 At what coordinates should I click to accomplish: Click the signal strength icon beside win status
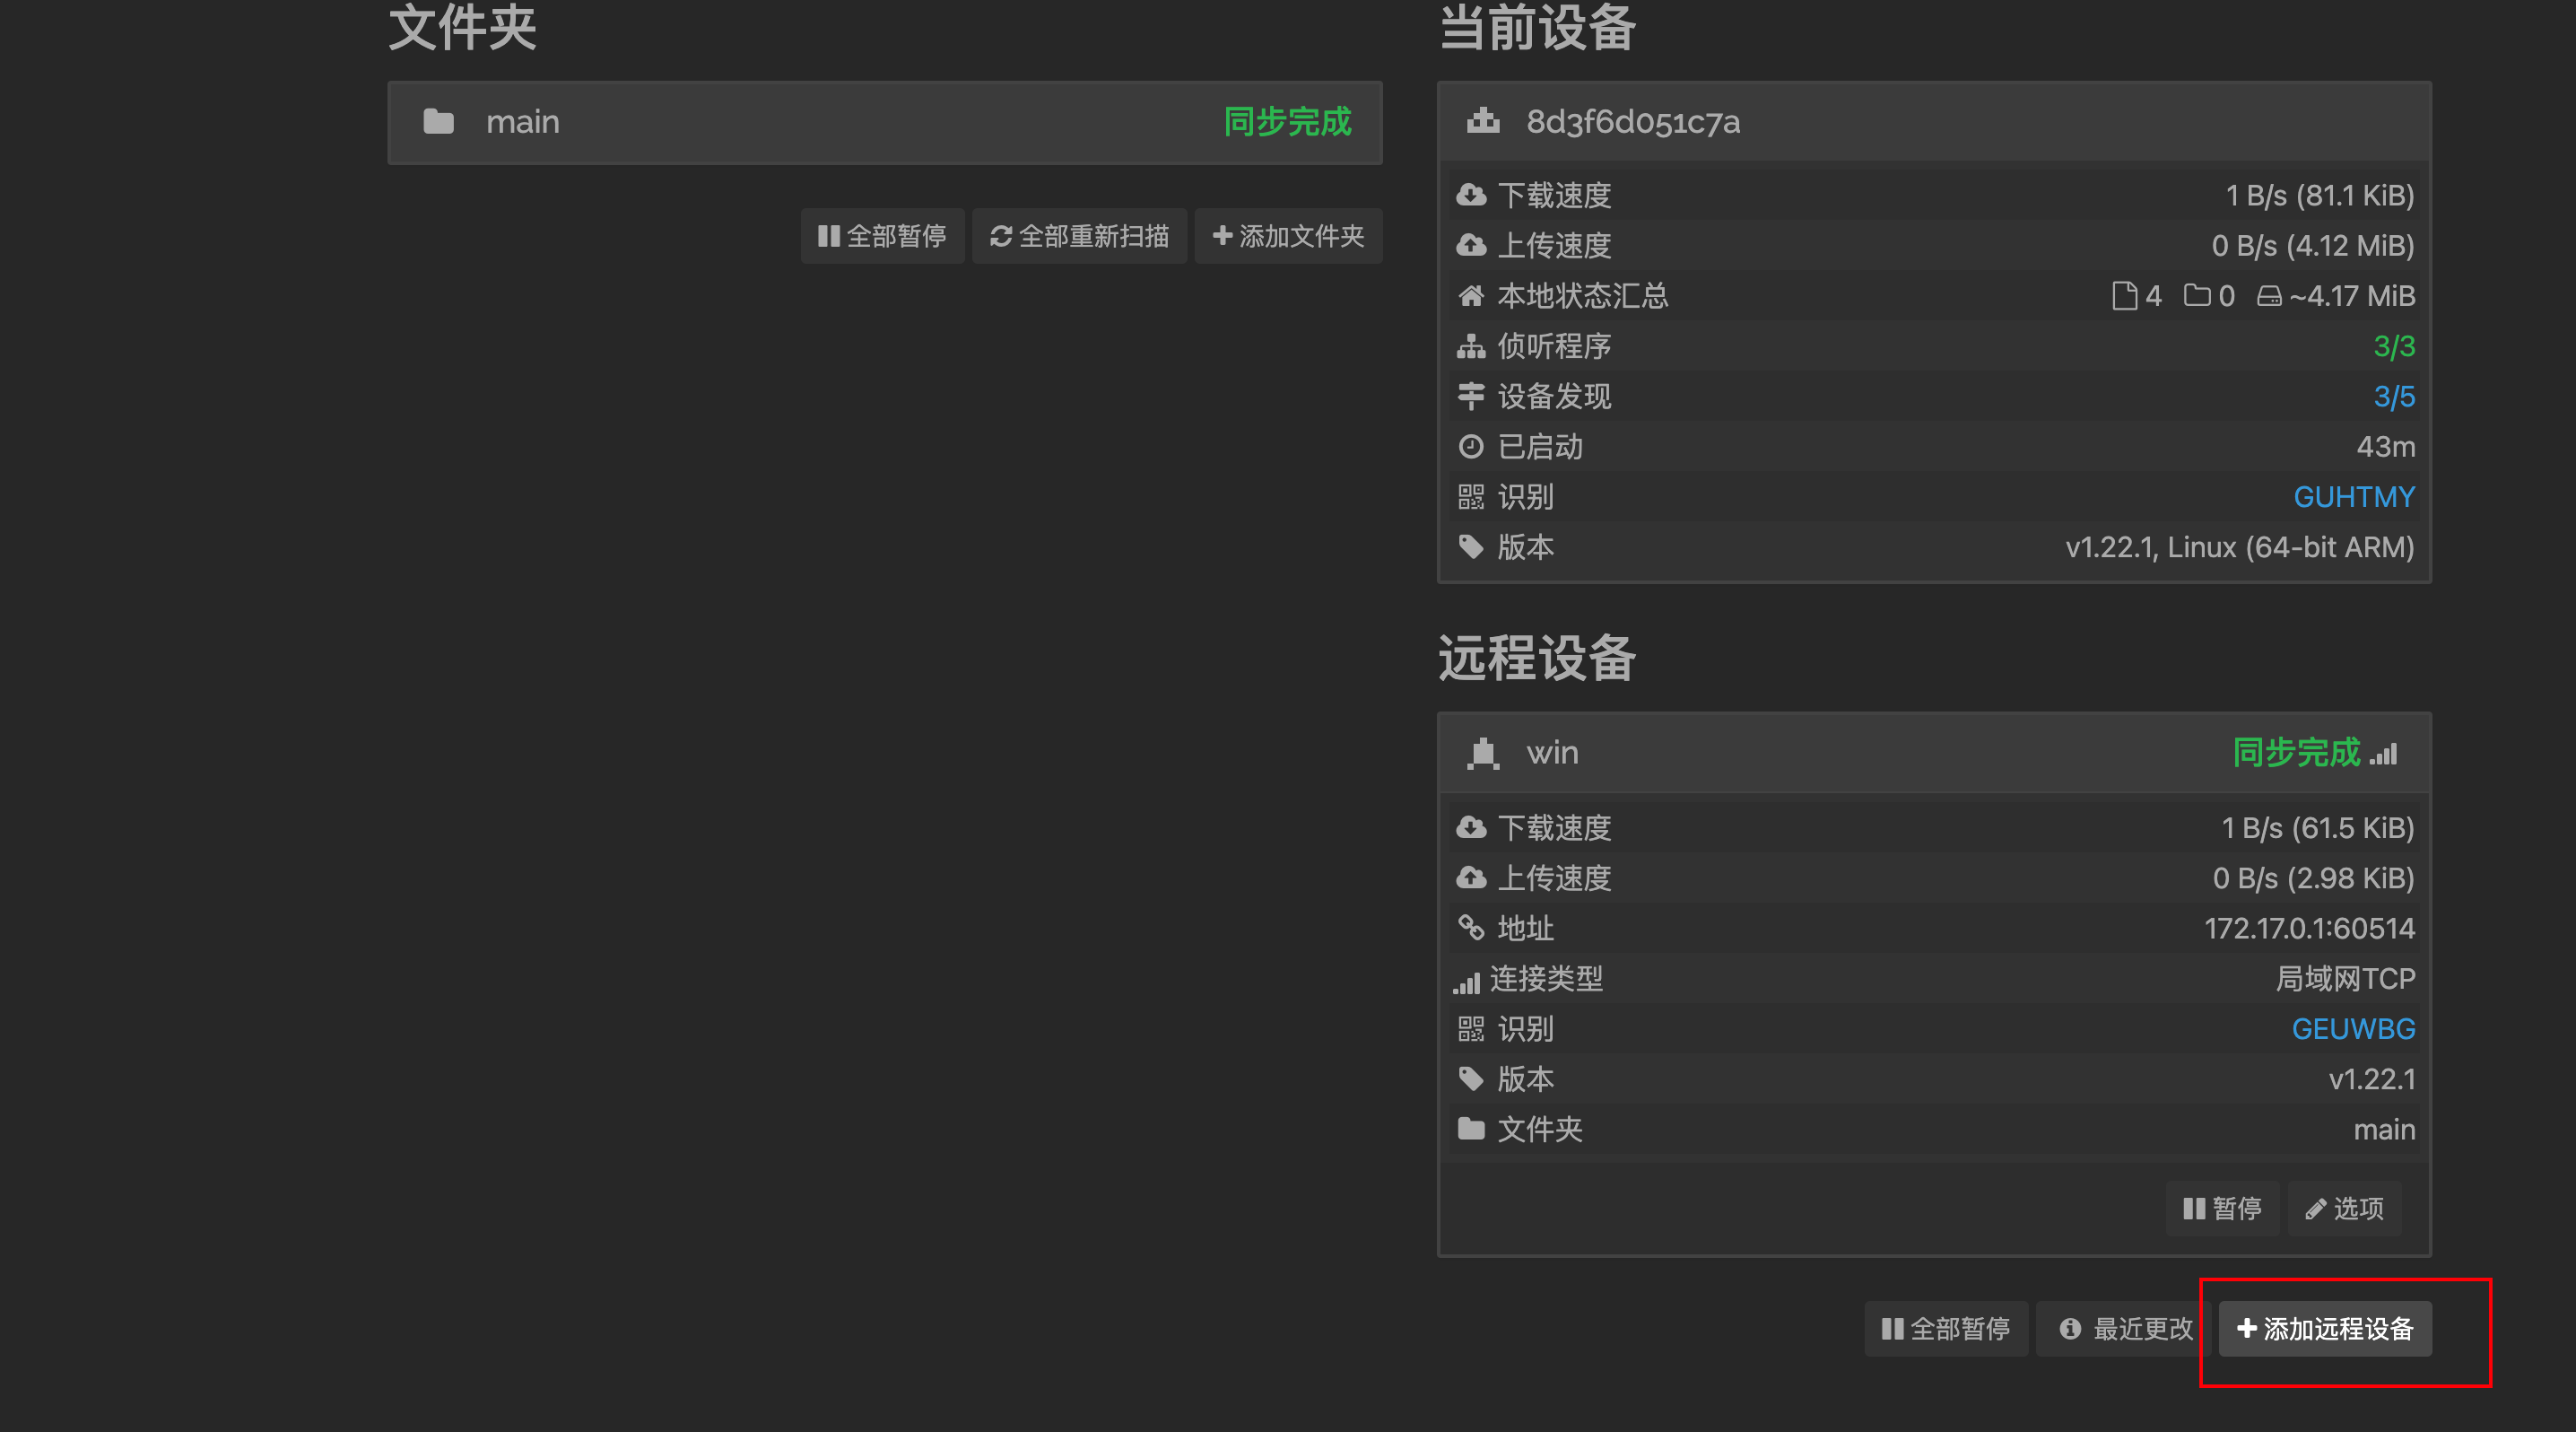coord(2384,753)
